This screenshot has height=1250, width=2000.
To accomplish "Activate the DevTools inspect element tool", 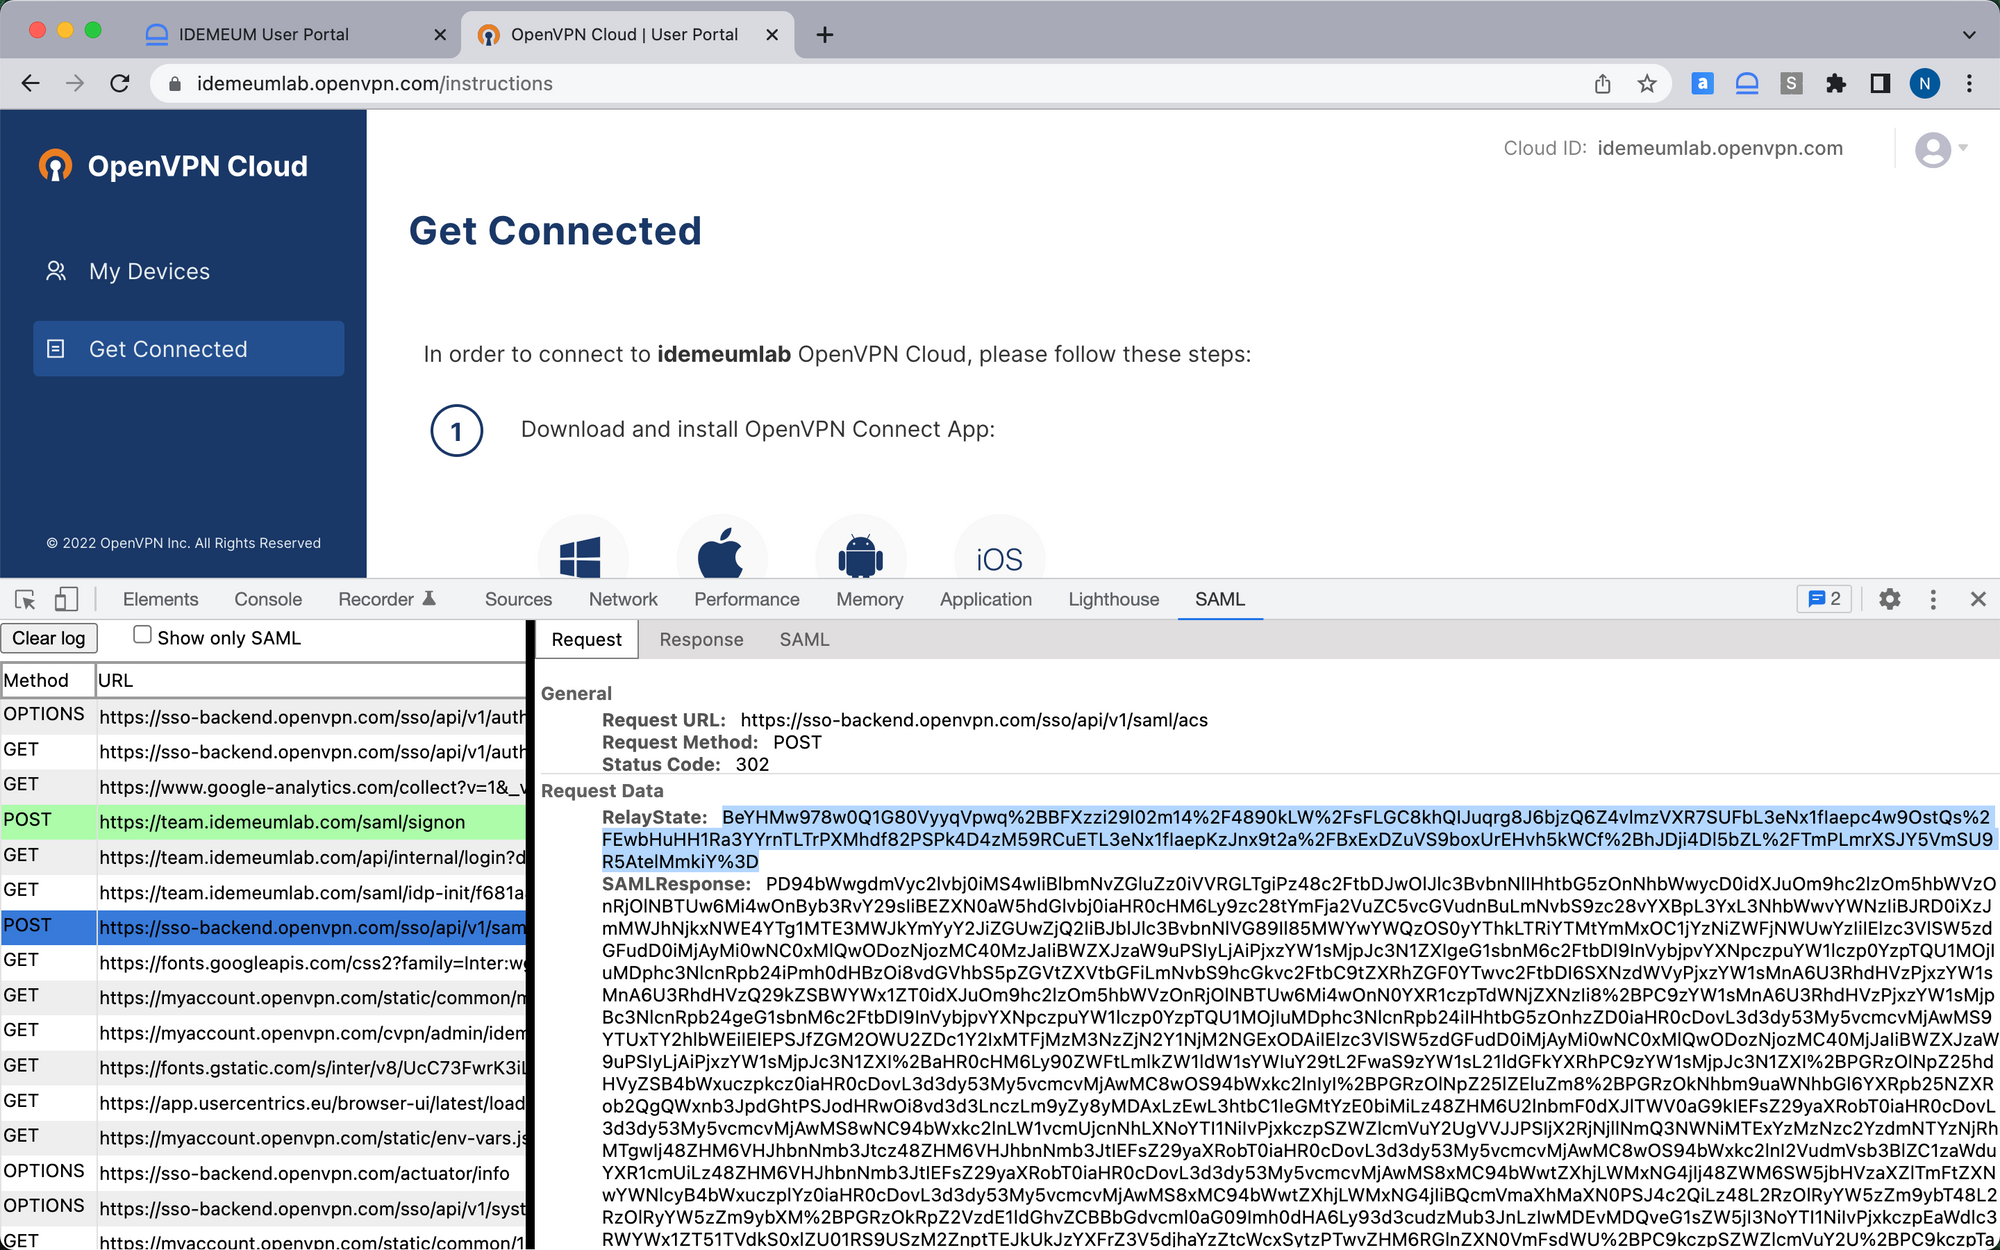I will click(x=26, y=600).
